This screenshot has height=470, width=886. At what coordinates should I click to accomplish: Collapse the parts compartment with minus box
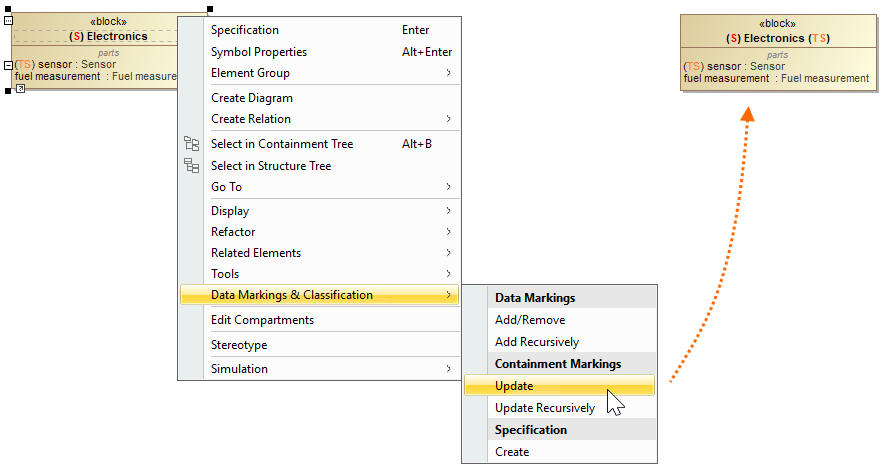[9, 65]
